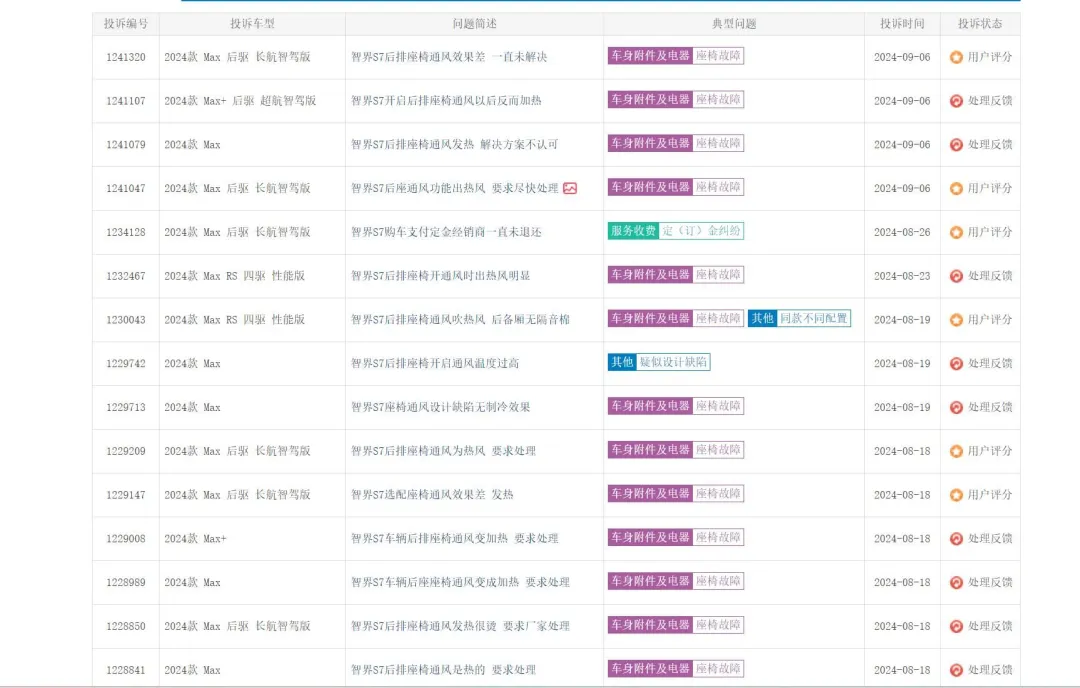Click the 处理反馈 icon for complaint 1228989

[956, 583]
